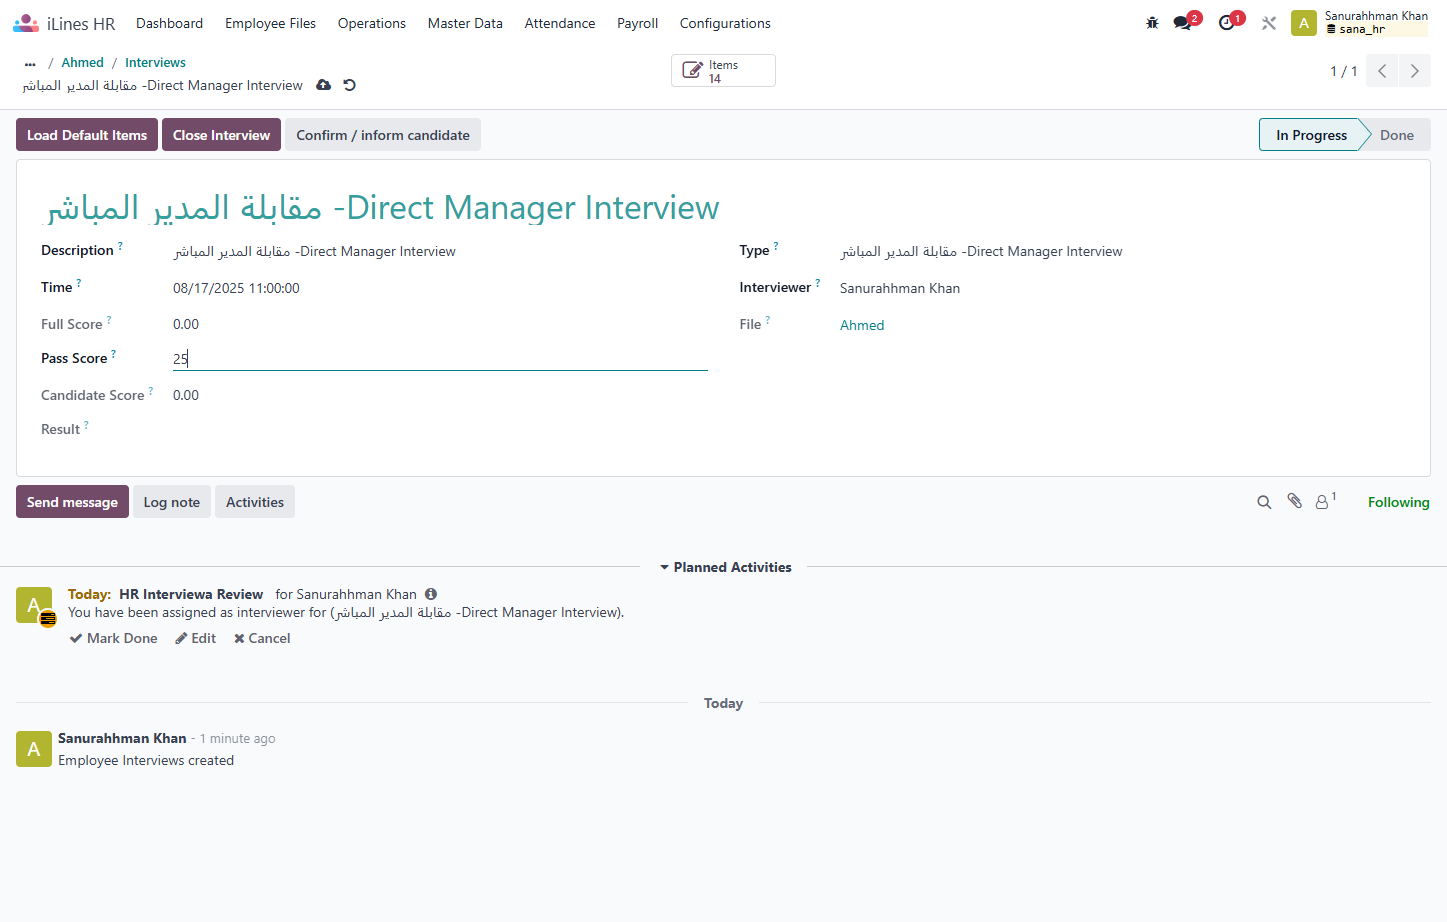Click info icon beside Sanurahhman Khan activity
1447x922 pixels.
431,594
